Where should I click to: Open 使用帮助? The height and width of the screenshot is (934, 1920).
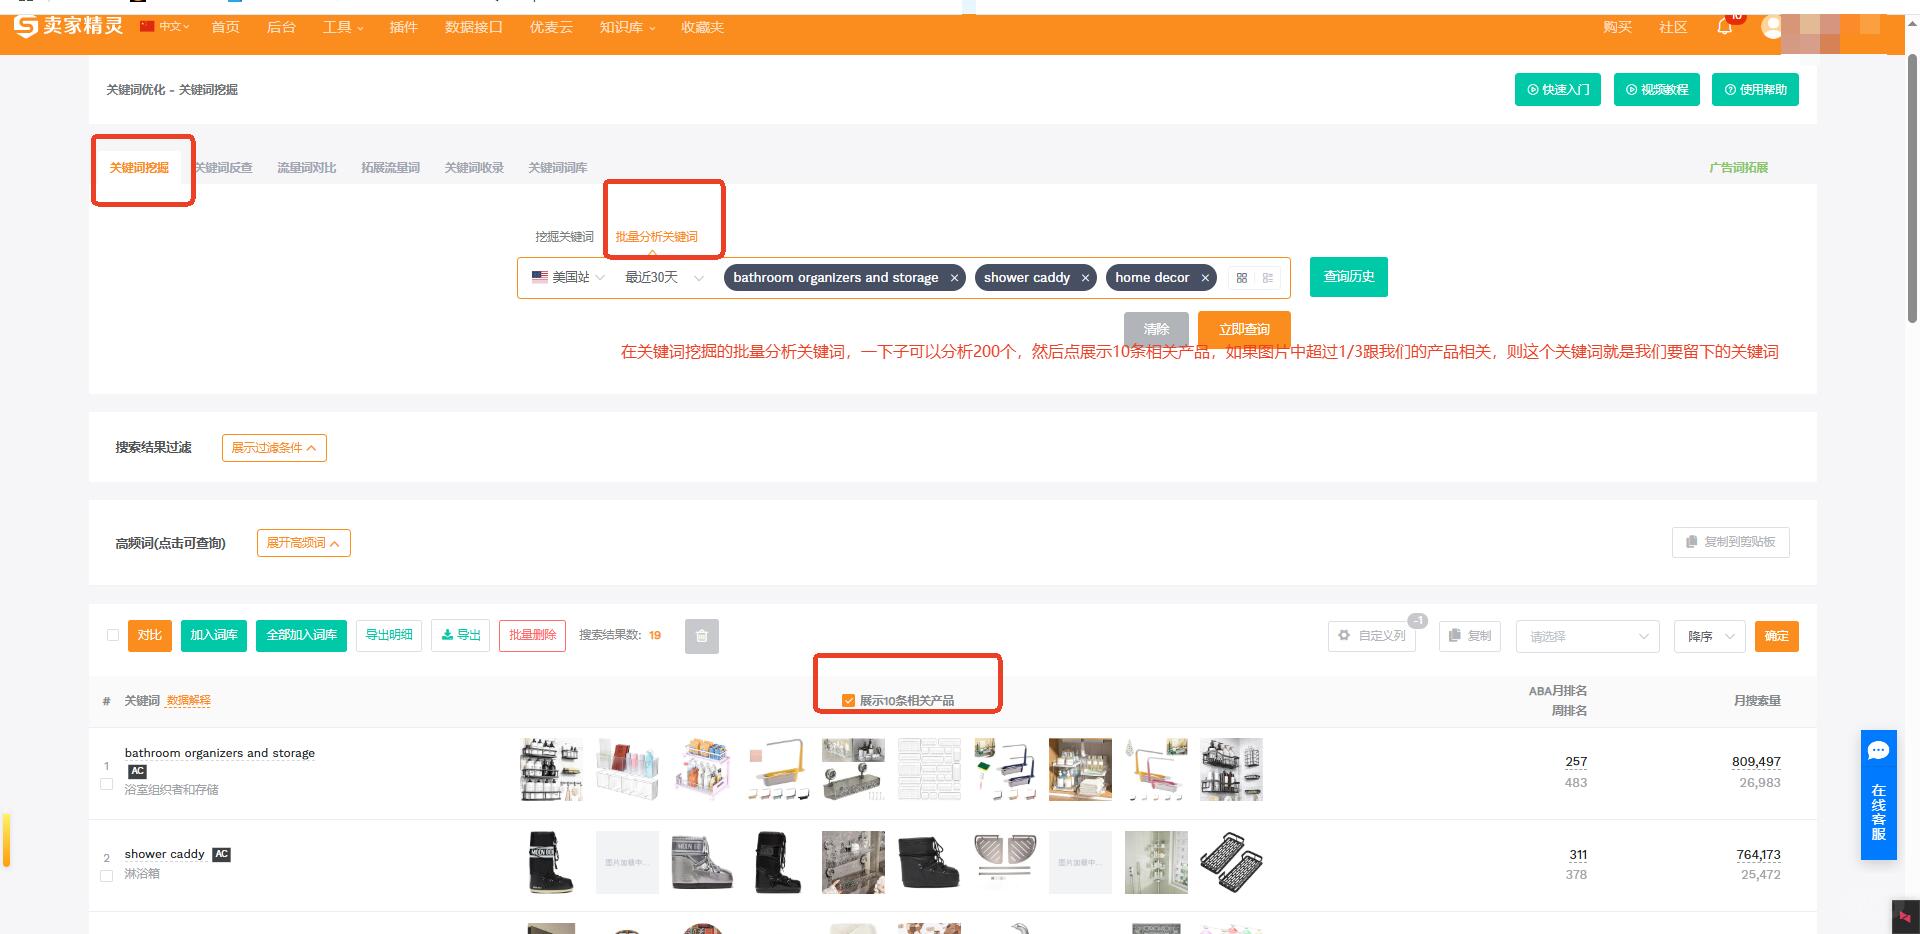click(x=1755, y=90)
